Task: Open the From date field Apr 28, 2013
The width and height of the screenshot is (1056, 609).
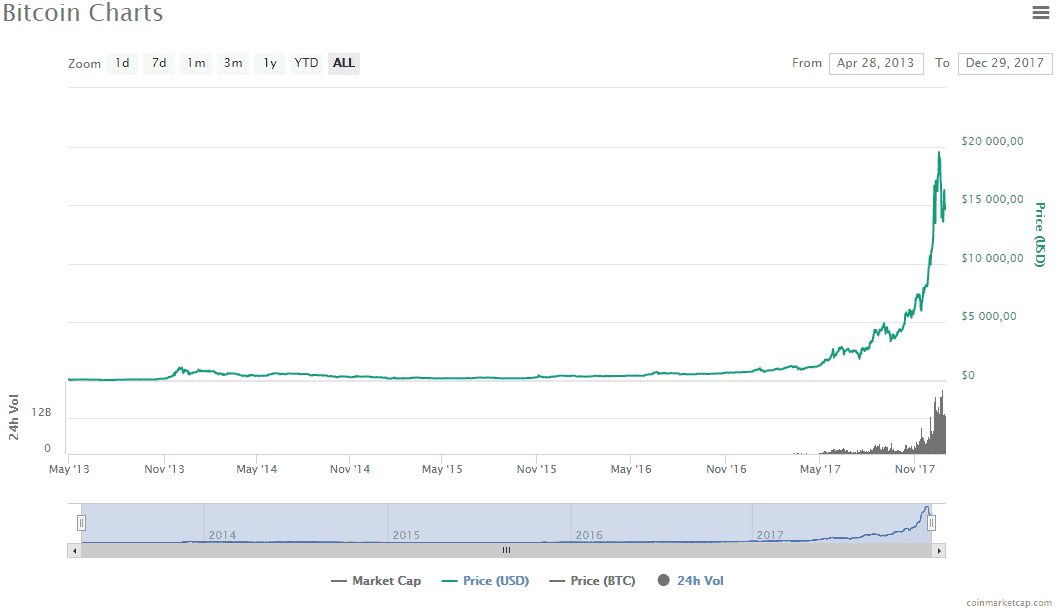Action: coord(876,63)
